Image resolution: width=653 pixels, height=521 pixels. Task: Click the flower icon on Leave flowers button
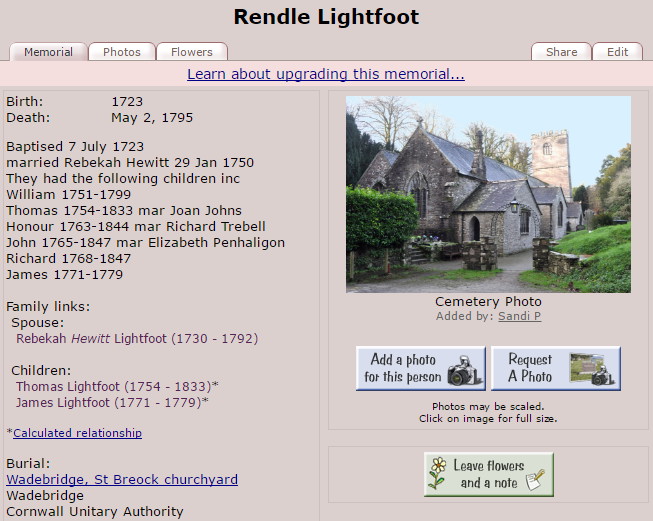(437, 474)
